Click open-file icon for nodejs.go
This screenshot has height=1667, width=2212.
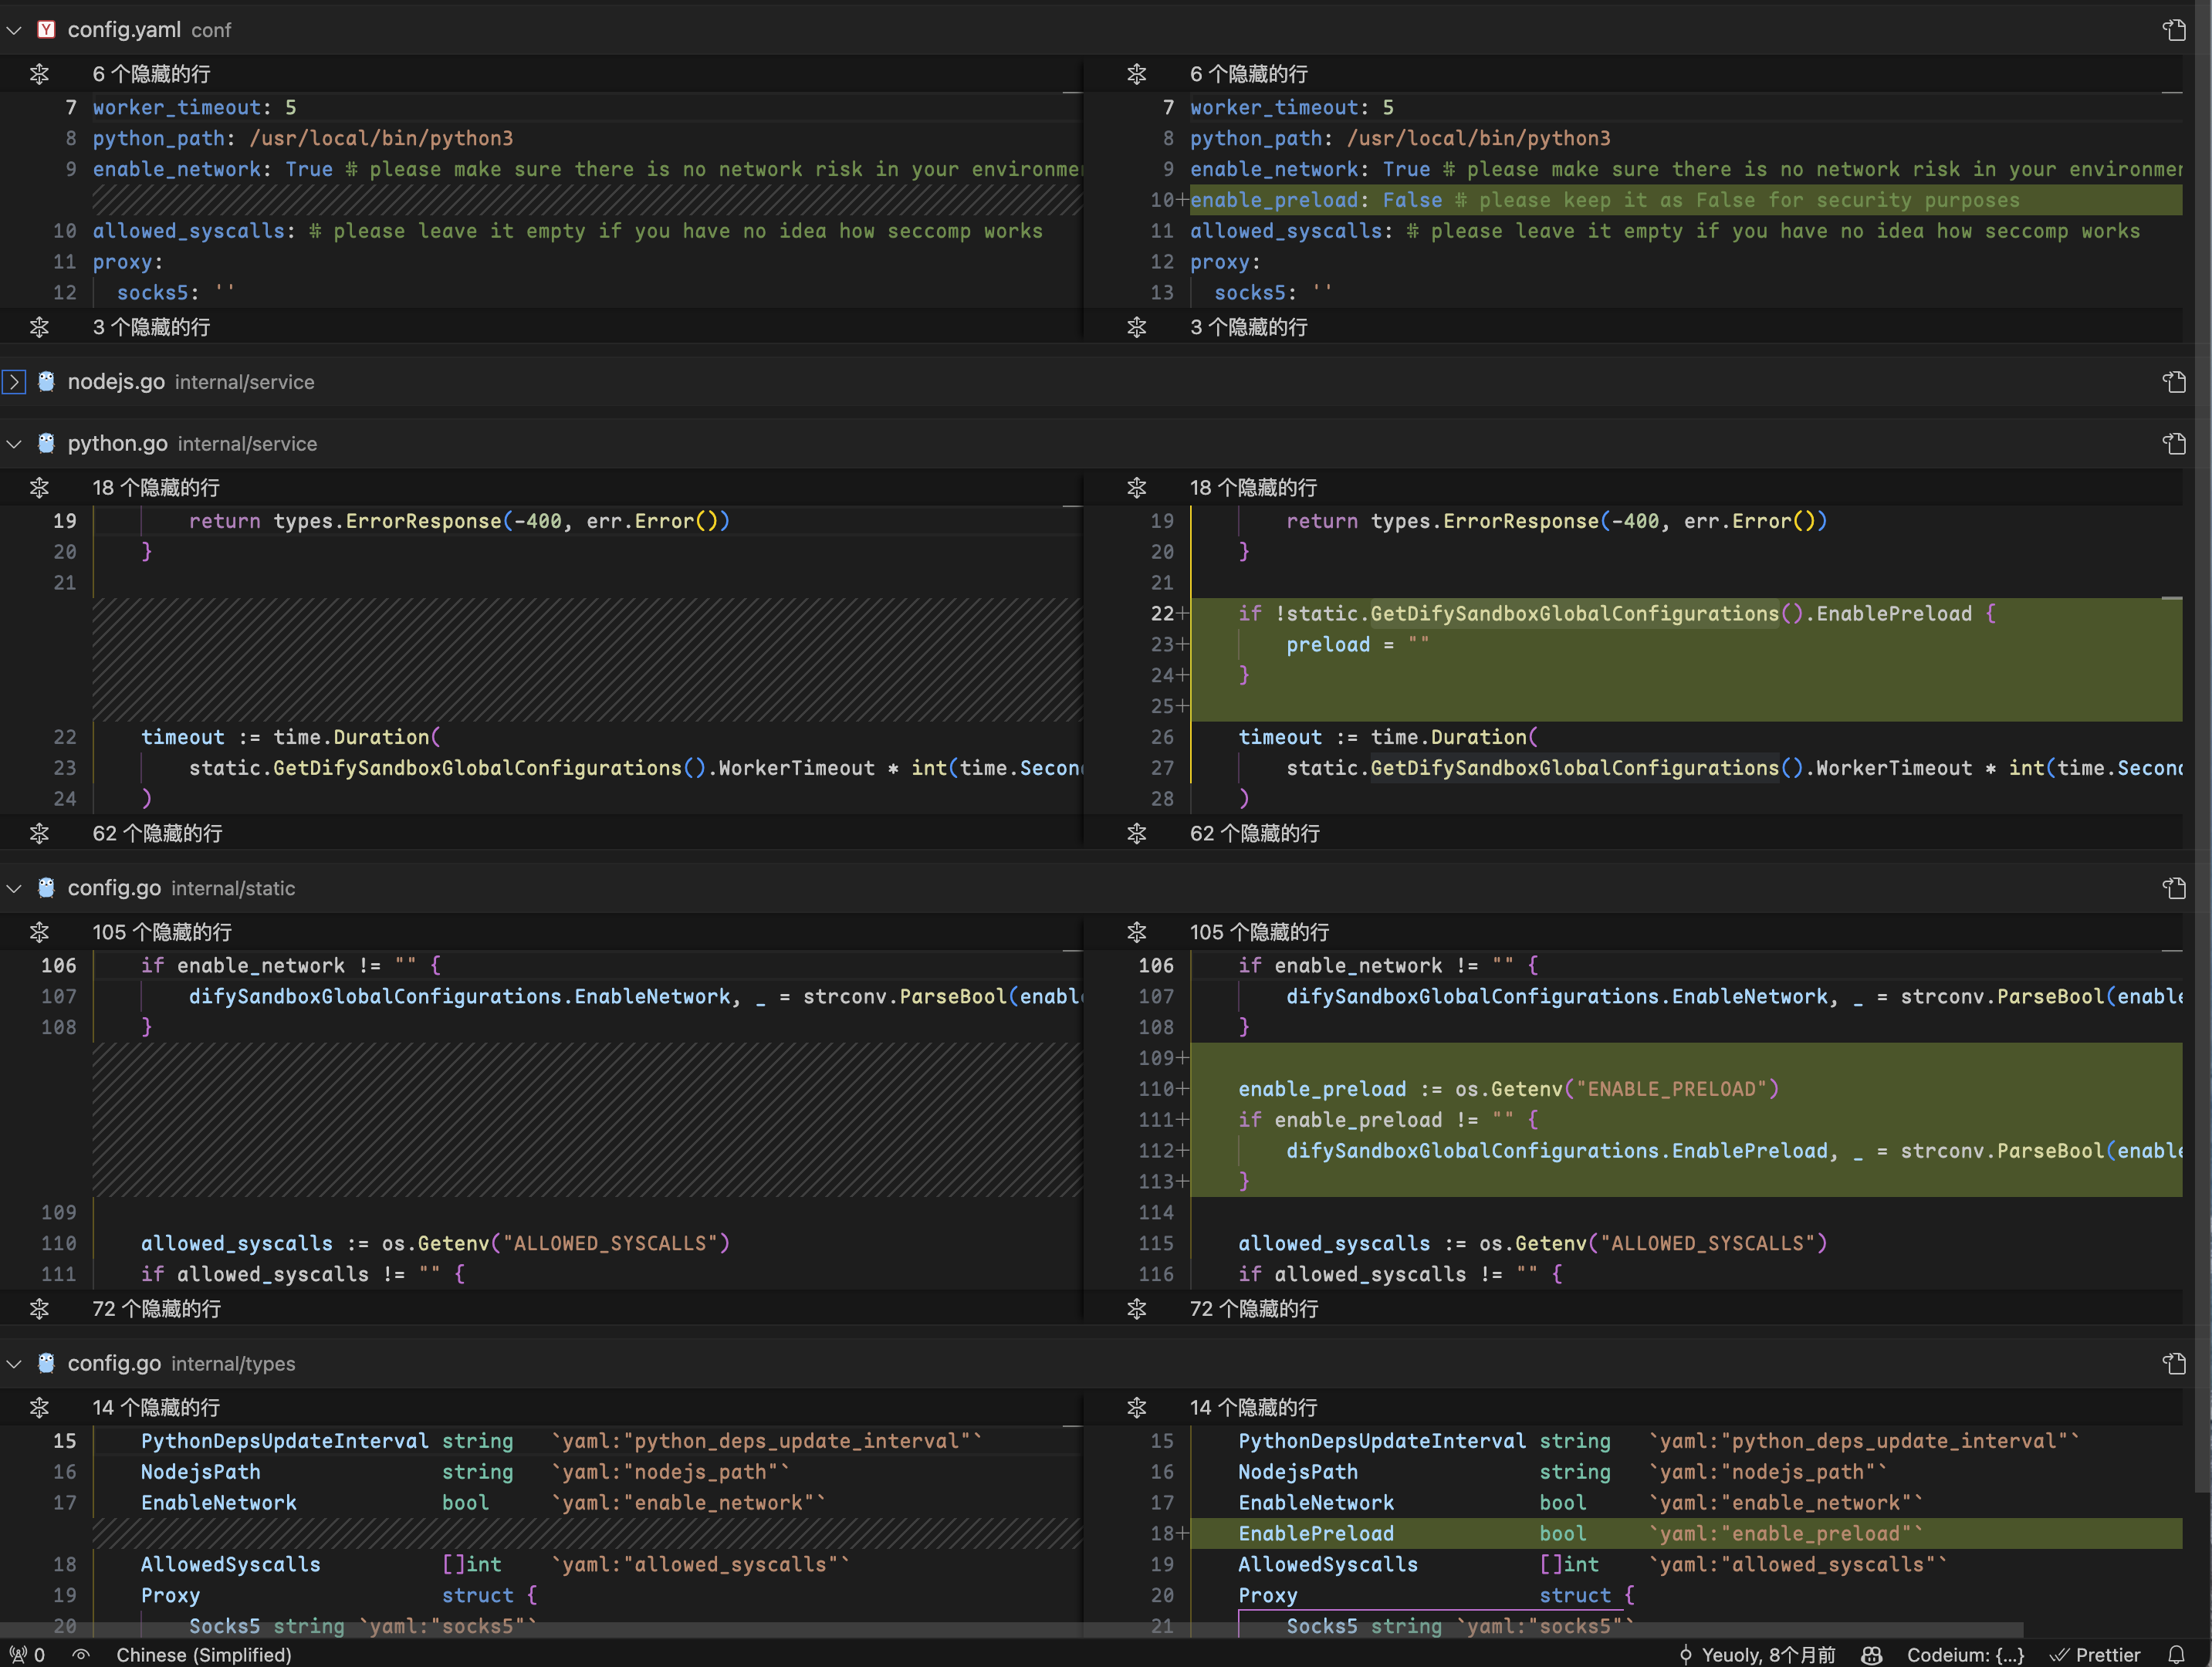[x=2174, y=382]
